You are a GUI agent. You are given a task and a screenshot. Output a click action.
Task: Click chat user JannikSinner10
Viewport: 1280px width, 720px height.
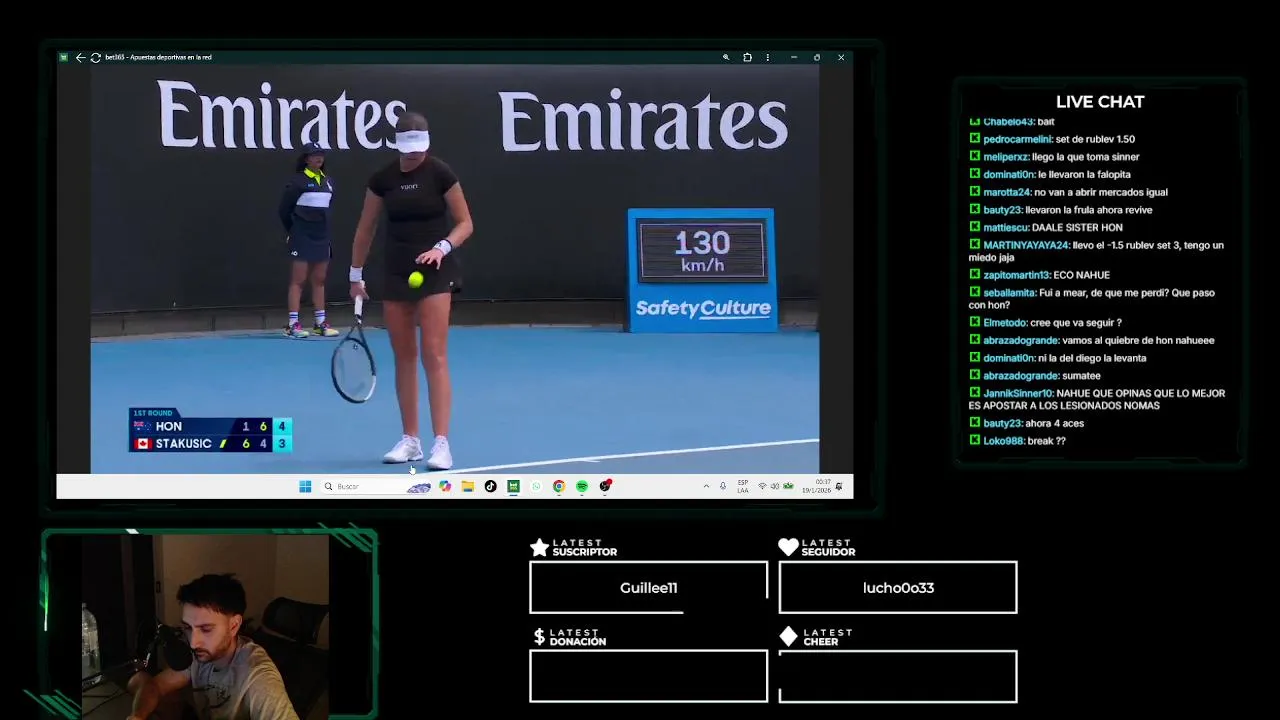point(1018,393)
